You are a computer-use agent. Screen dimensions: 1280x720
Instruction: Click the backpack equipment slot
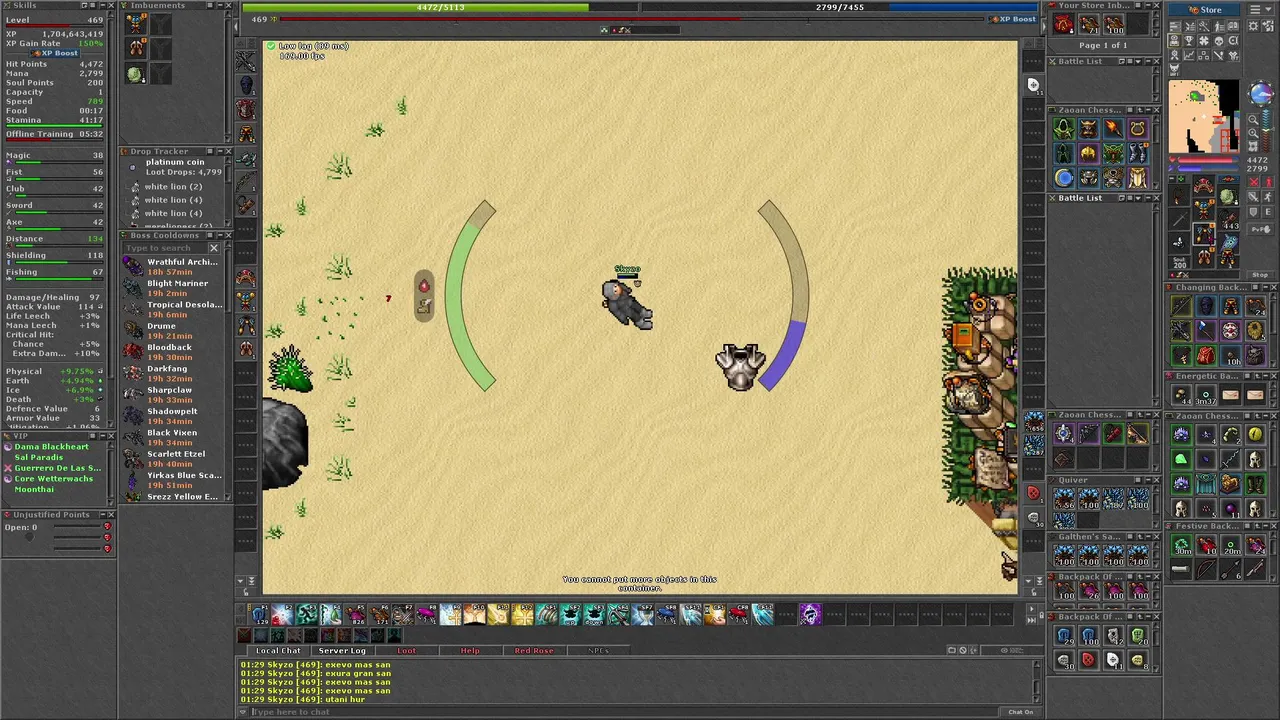[1228, 196]
